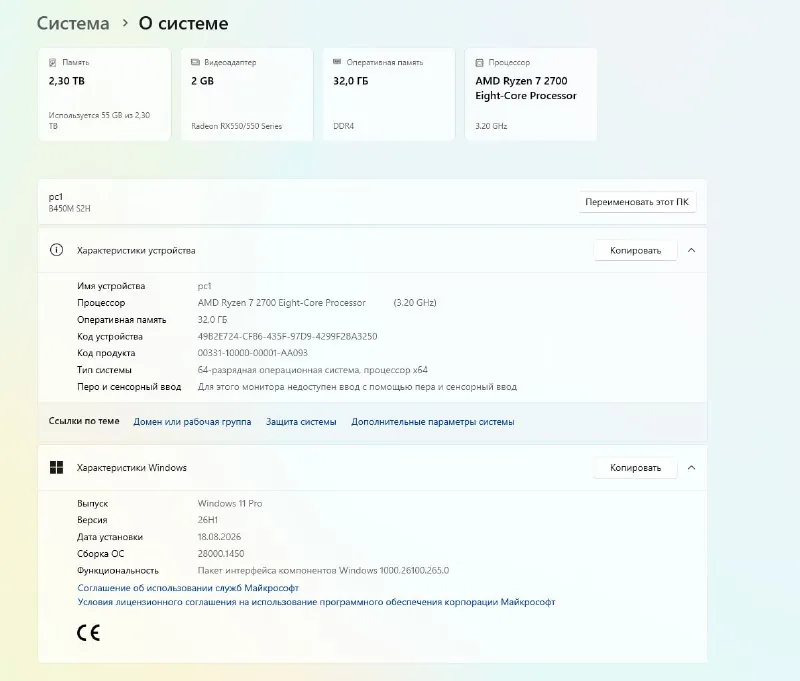The width and height of the screenshot is (800, 681).
Task: Collapse the Характеристики Windows section chevron
Action: click(691, 467)
